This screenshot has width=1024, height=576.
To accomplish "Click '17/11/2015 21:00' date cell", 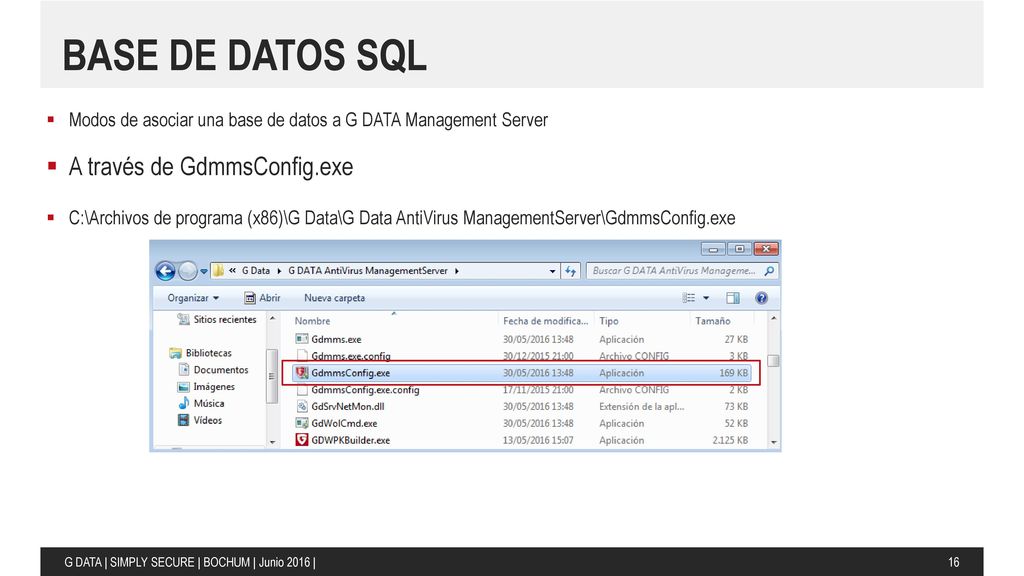I will [x=538, y=390].
